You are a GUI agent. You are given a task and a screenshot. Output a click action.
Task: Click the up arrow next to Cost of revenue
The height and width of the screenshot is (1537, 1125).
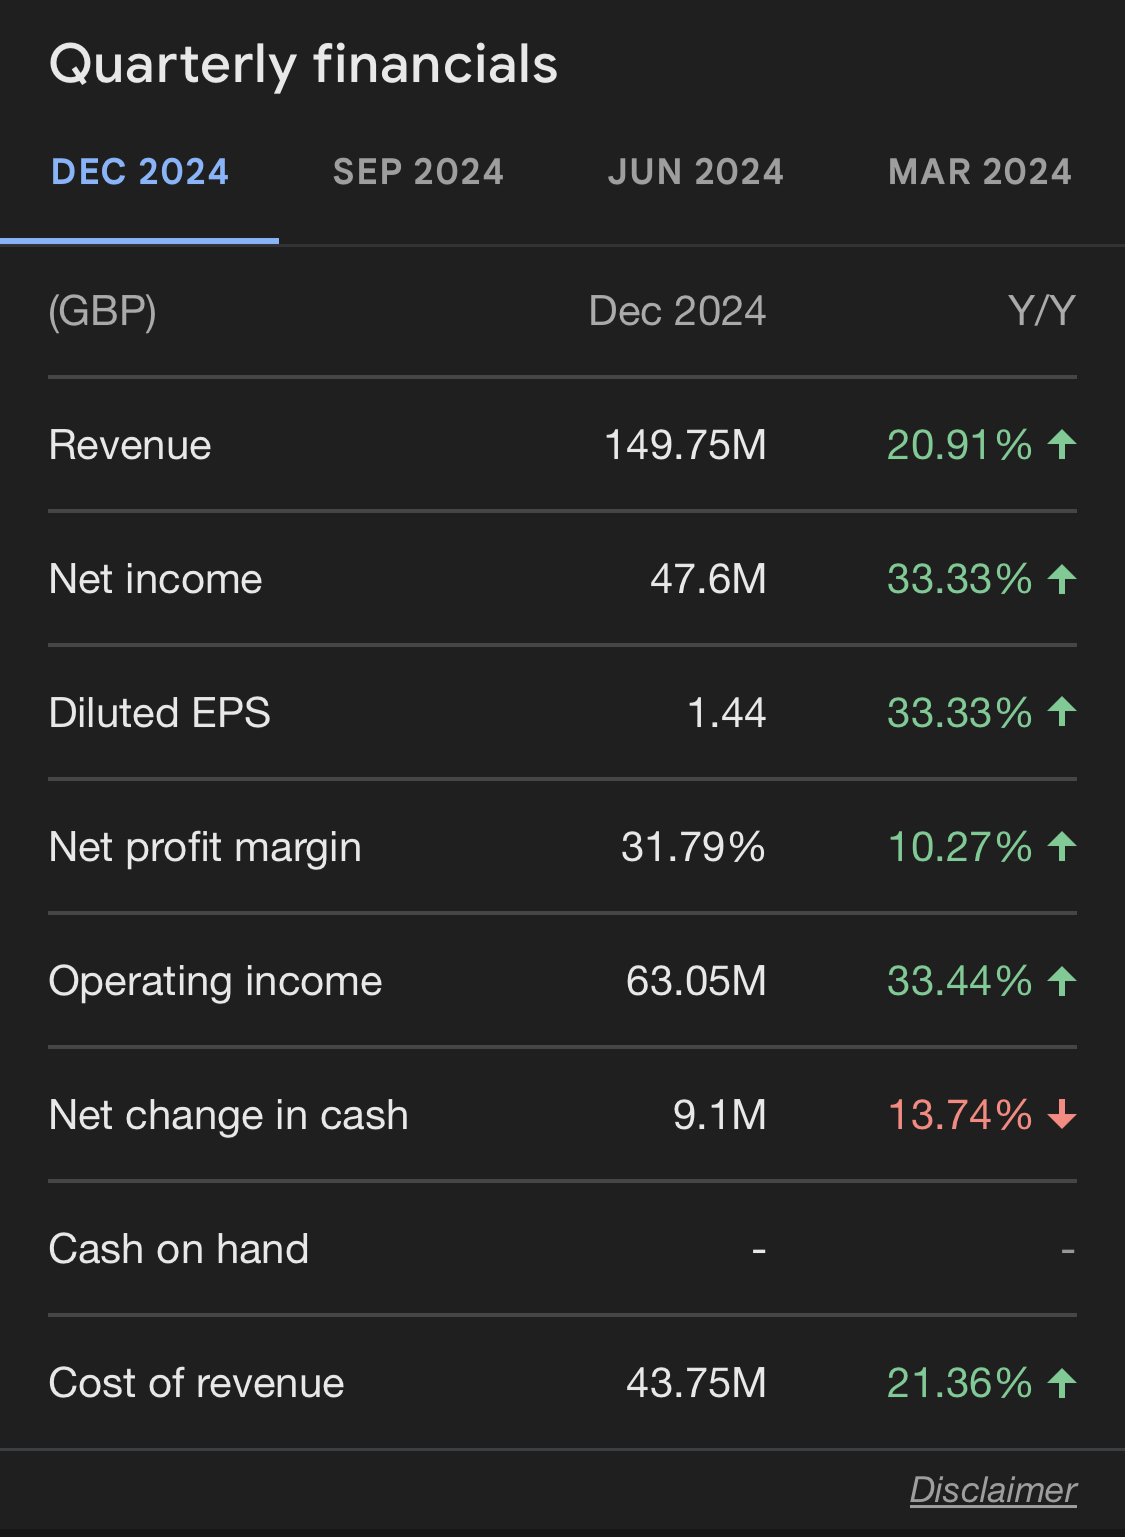coord(1062,1383)
